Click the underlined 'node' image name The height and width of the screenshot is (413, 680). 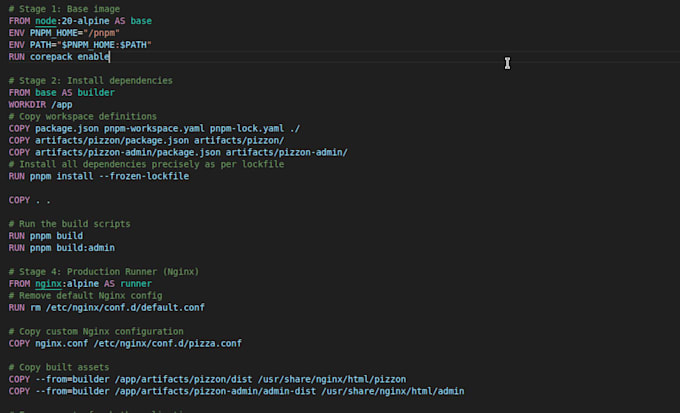[46, 21]
